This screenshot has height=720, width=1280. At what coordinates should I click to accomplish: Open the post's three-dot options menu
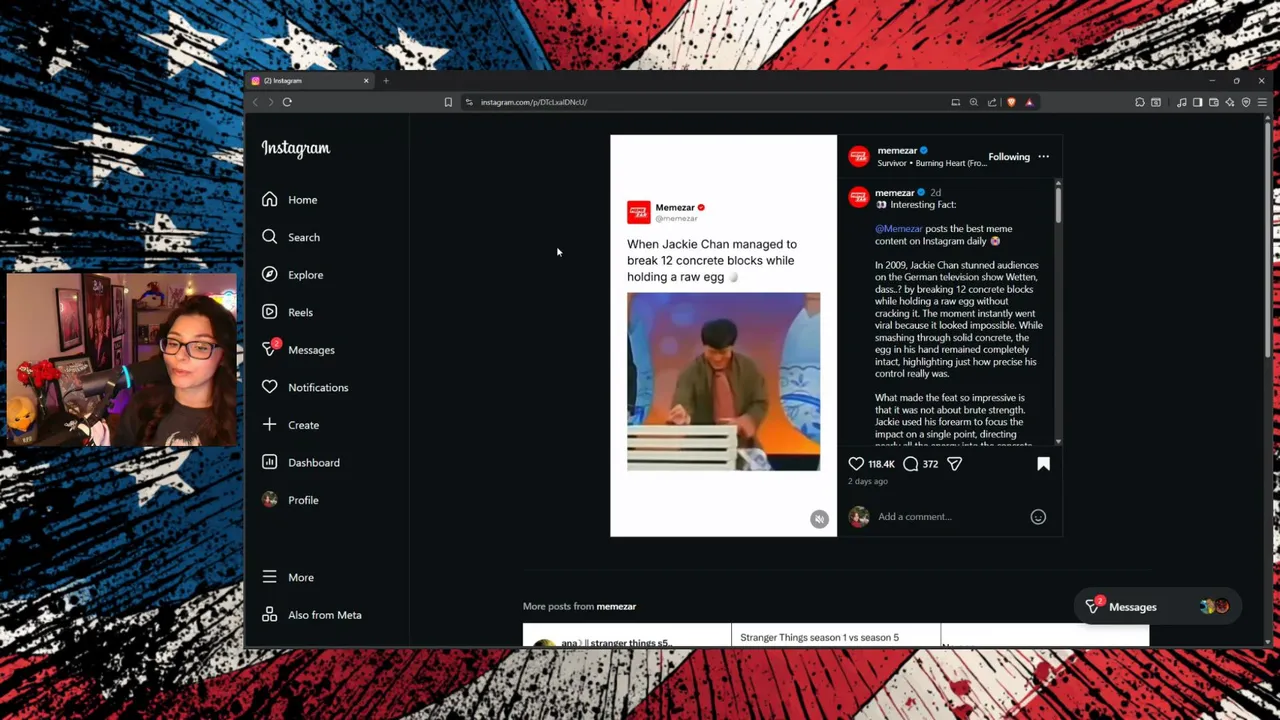click(x=1043, y=157)
